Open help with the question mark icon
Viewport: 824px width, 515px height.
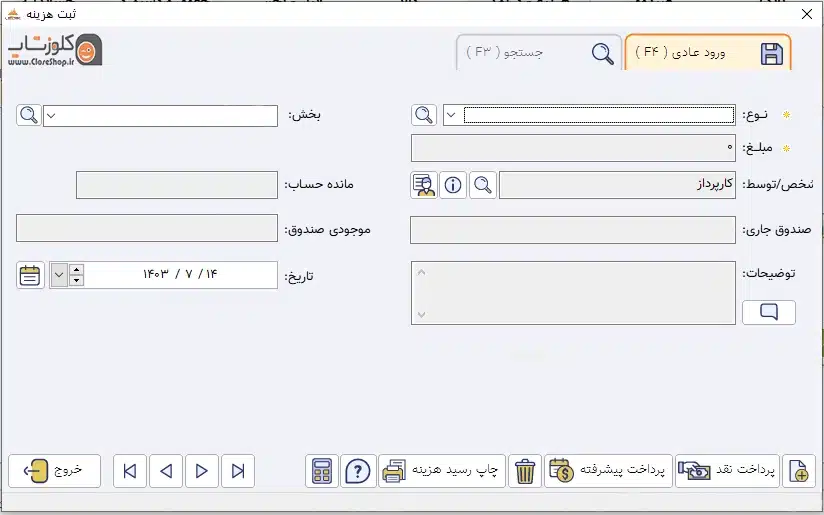pyautogui.click(x=358, y=471)
